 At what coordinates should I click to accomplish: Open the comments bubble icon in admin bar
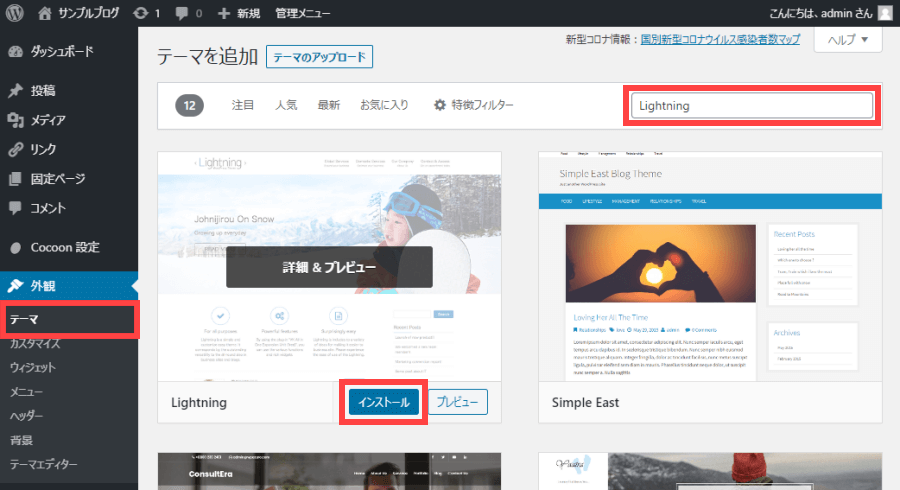click(x=181, y=13)
